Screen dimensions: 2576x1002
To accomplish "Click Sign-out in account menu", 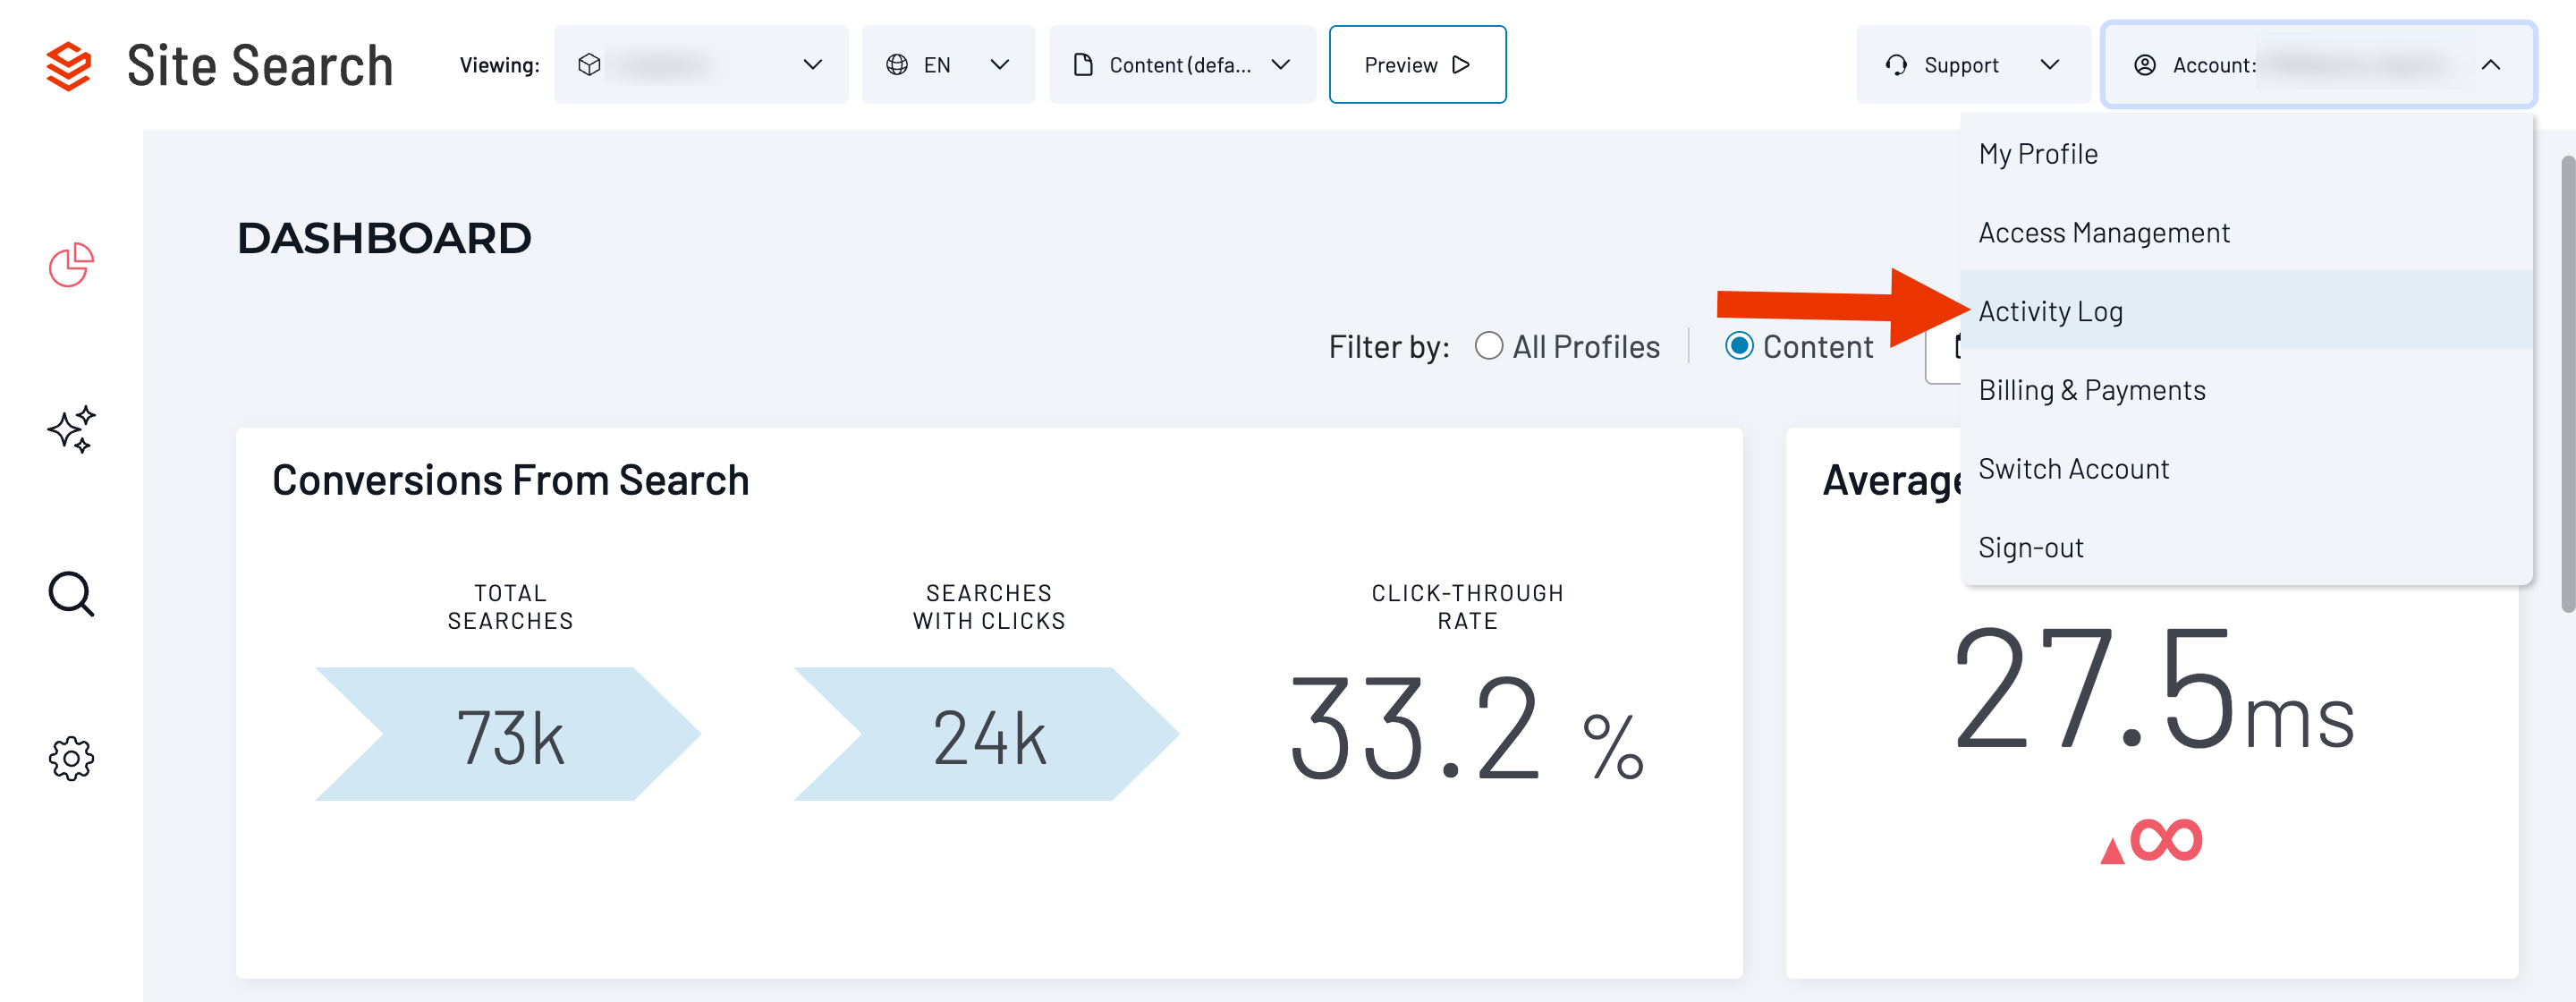I will (2246, 547).
